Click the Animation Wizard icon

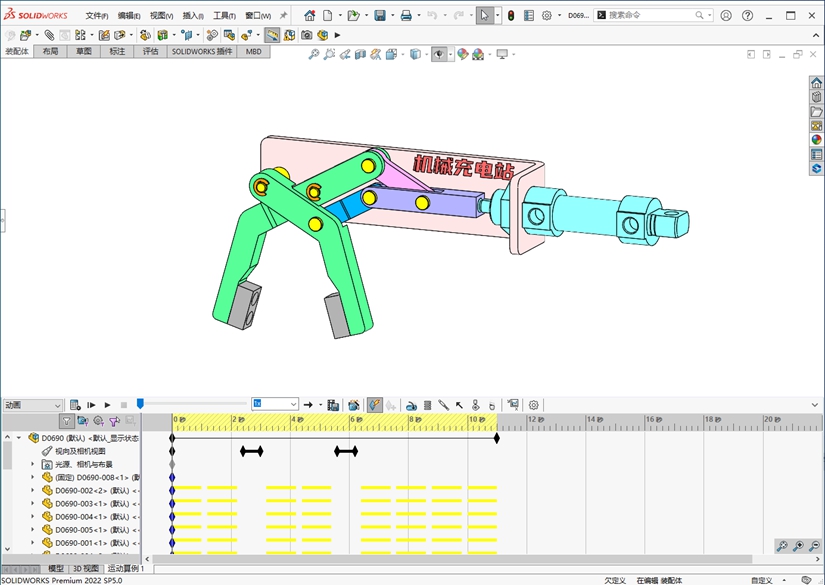(x=354, y=405)
